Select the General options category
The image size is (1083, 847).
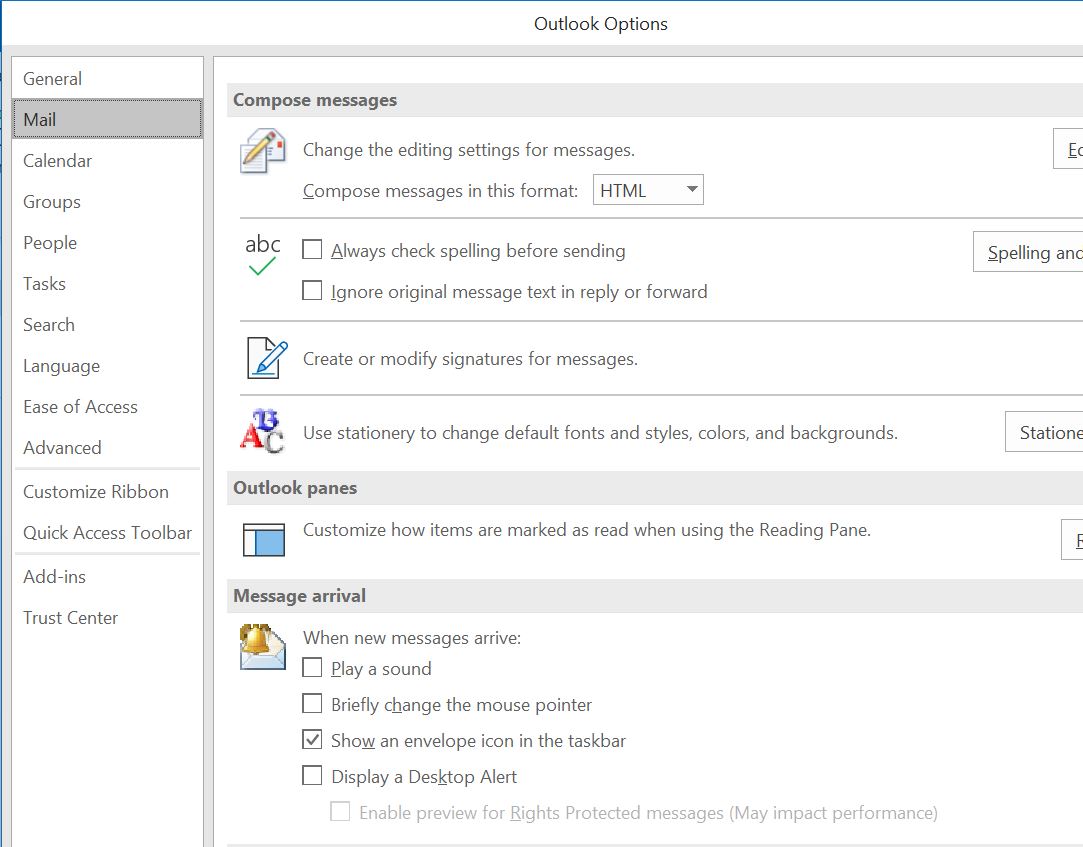pos(108,79)
